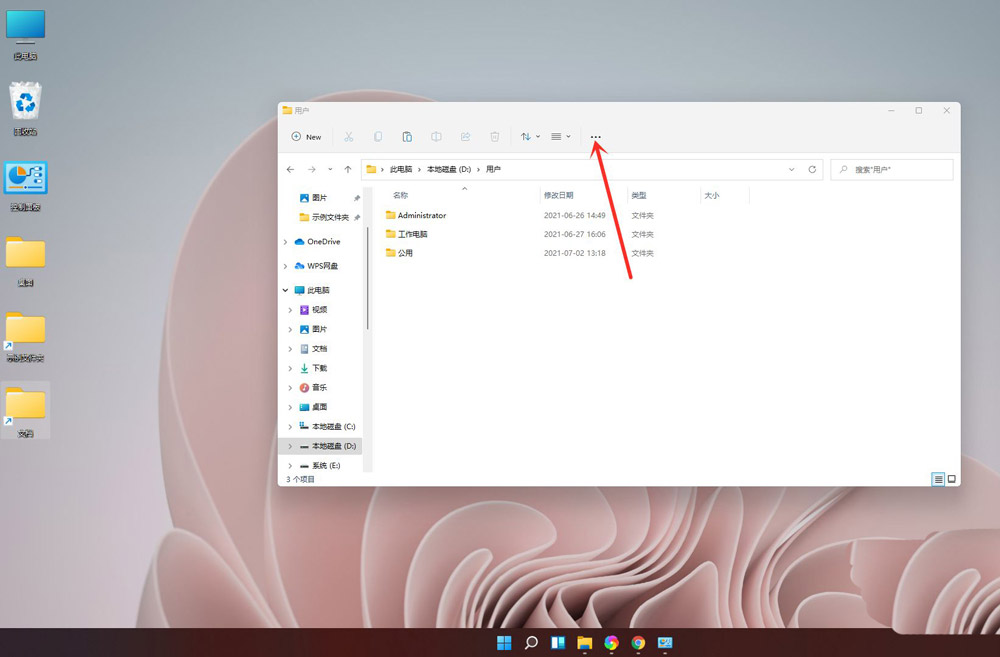
Task: Expand 此电脑 in the navigation pane
Action: (285, 290)
